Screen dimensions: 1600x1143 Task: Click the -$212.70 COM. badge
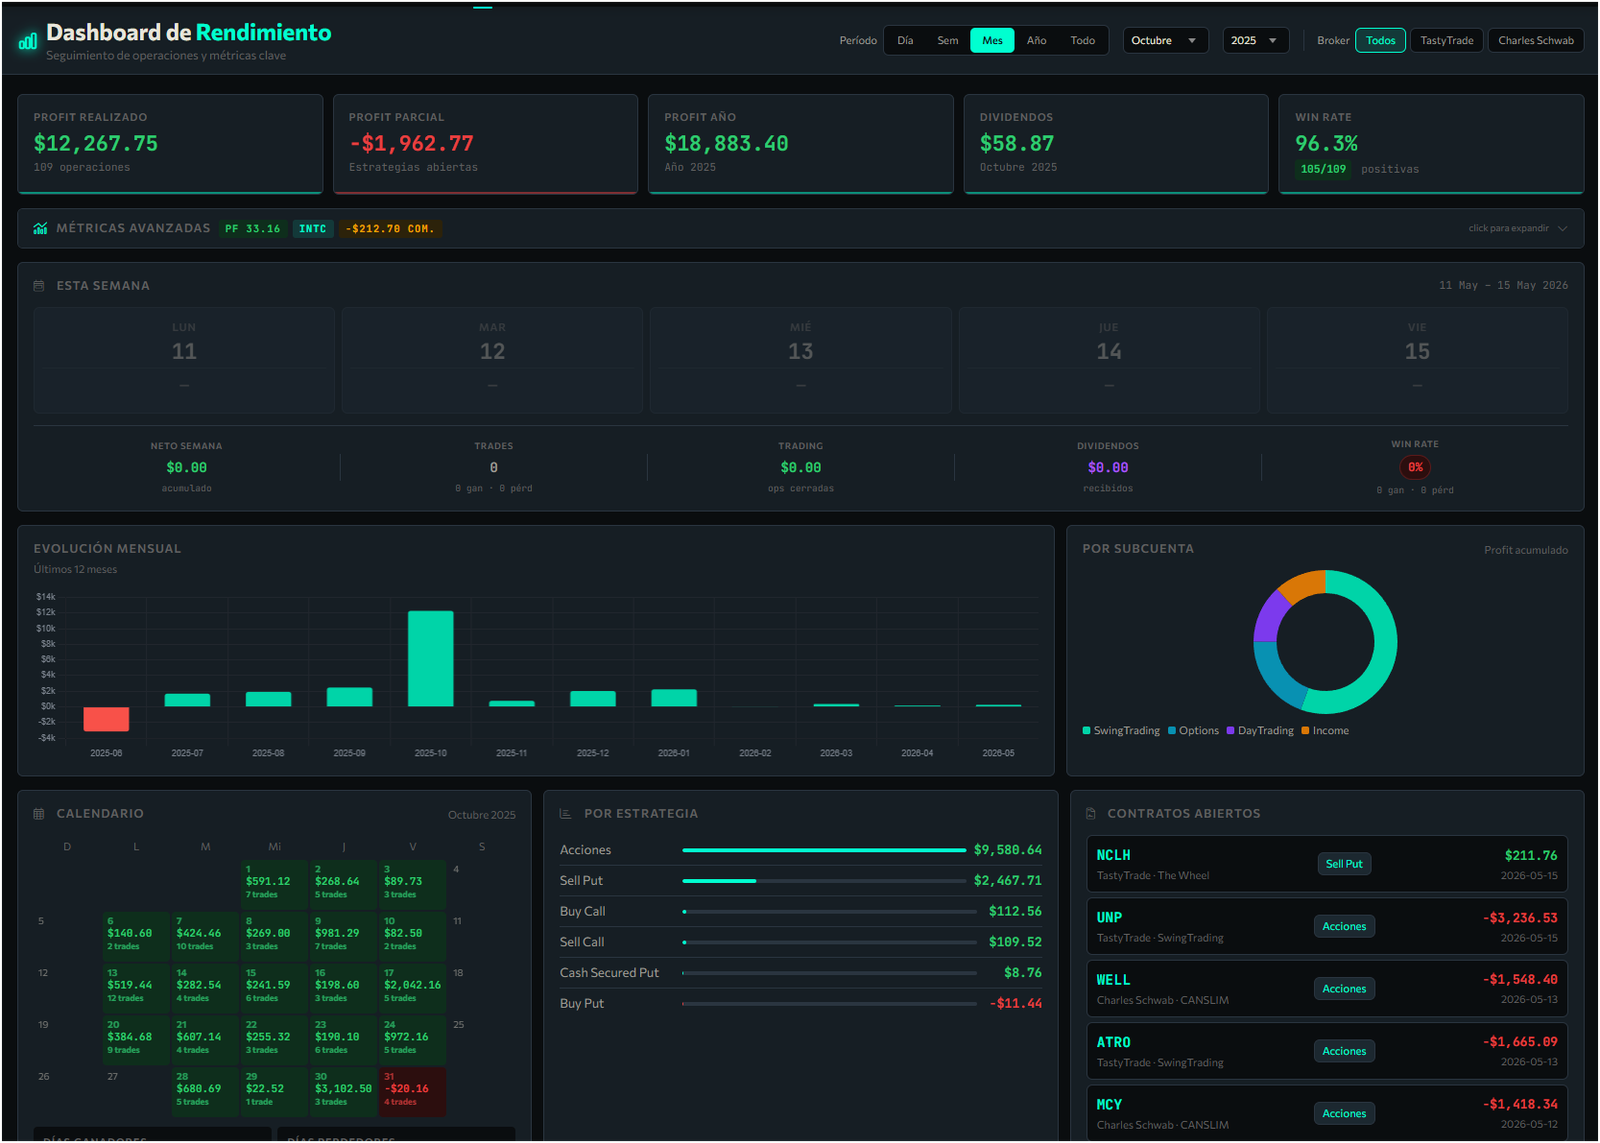[x=390, y=229]
